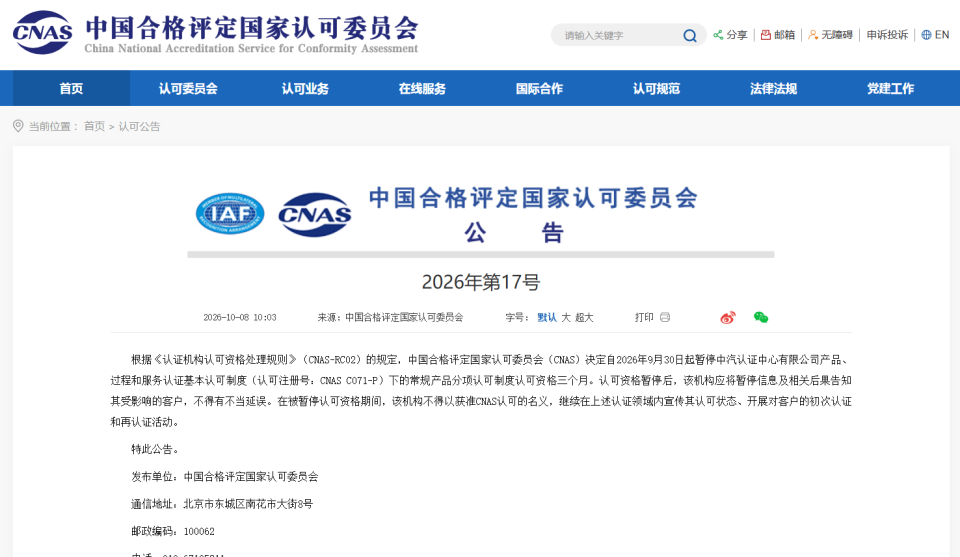Click the address line 北京市东城区南花市大街8号
The width and height of the screenshot is (960, 557).
(248, 504)
